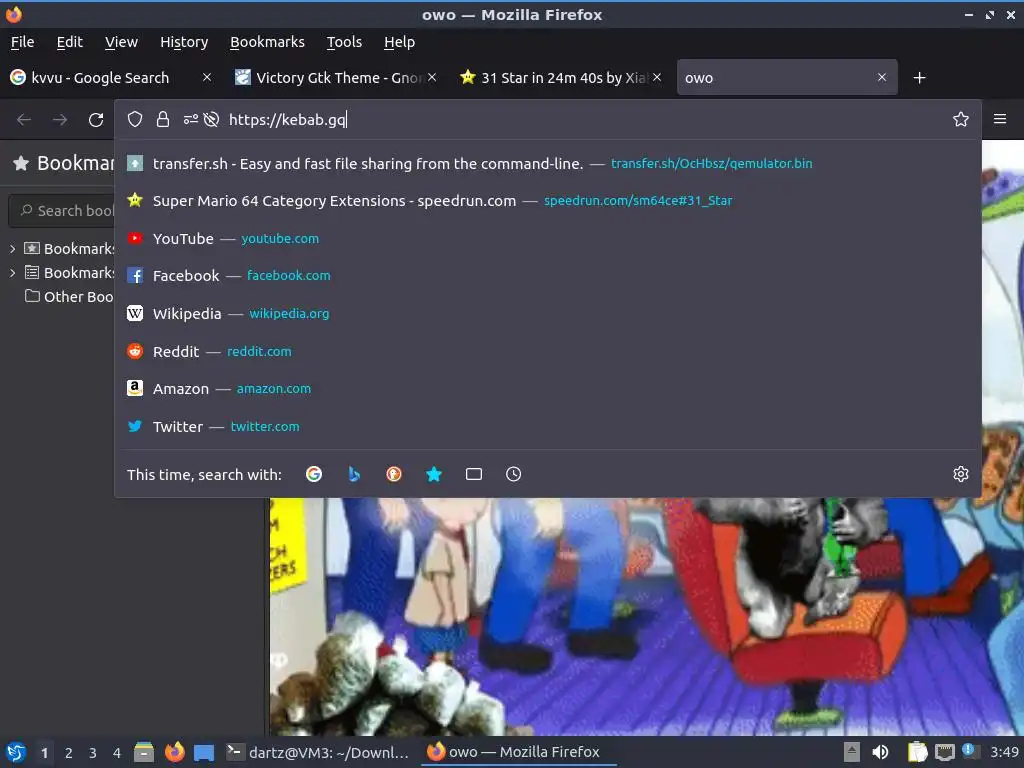This screenshot has width=1024, height=768.
Task: Switch to the dartz@VM3 terminal window
Action: 318,752
